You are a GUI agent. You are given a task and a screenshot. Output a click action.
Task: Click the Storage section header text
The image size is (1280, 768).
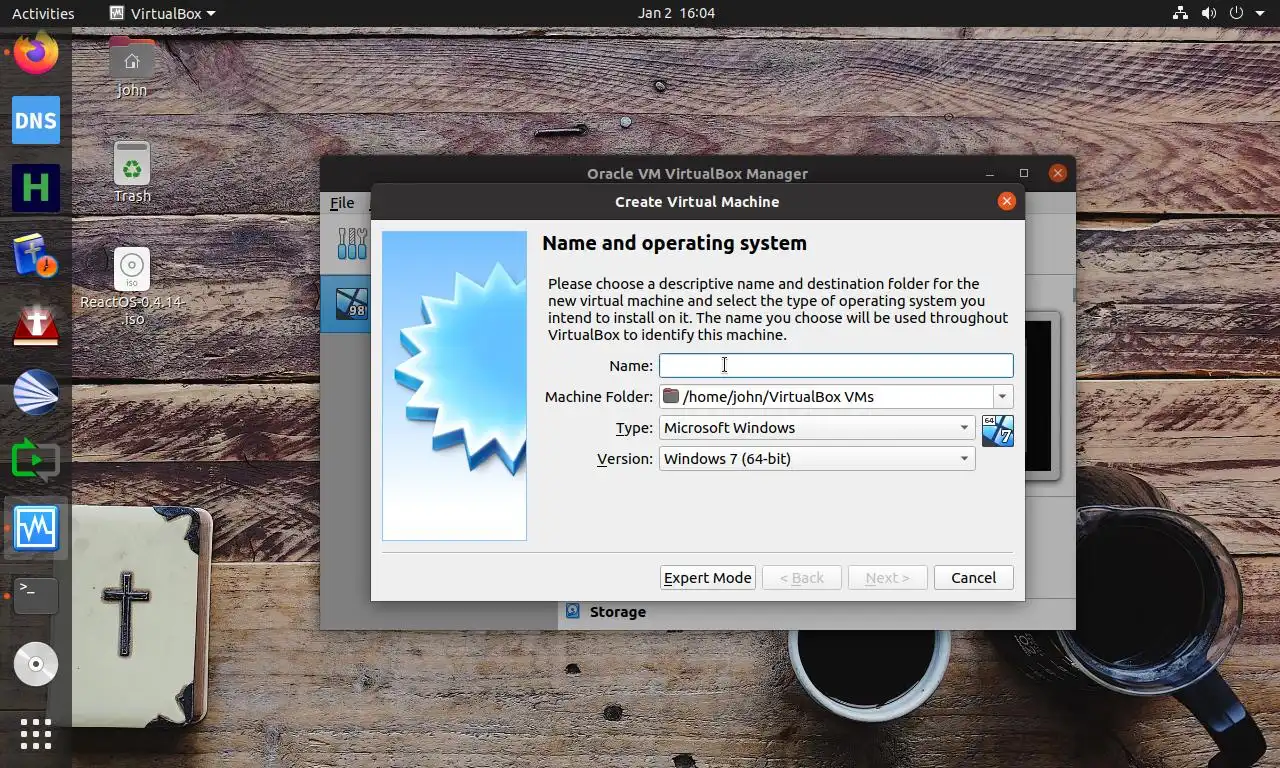[x=618, y=612]
